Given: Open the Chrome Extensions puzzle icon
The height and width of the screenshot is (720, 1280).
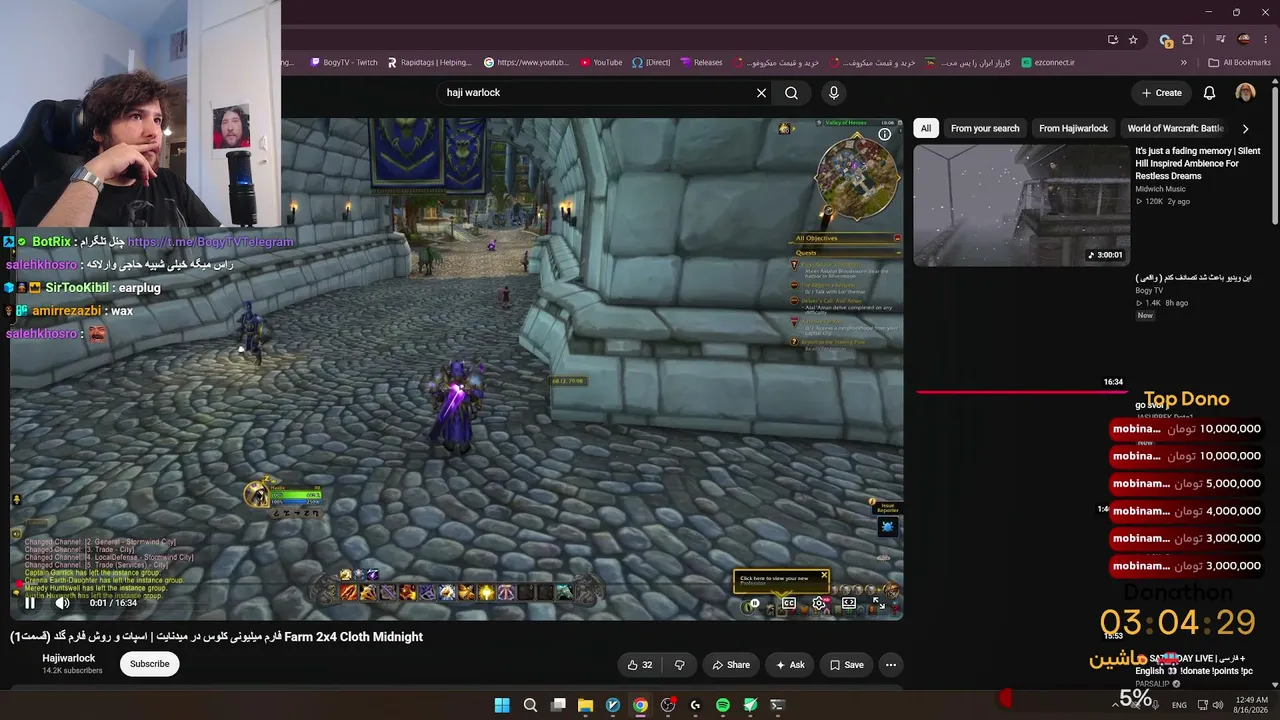Looking at the screenshot, I should pyautogui.click(x=1188, y=40).
